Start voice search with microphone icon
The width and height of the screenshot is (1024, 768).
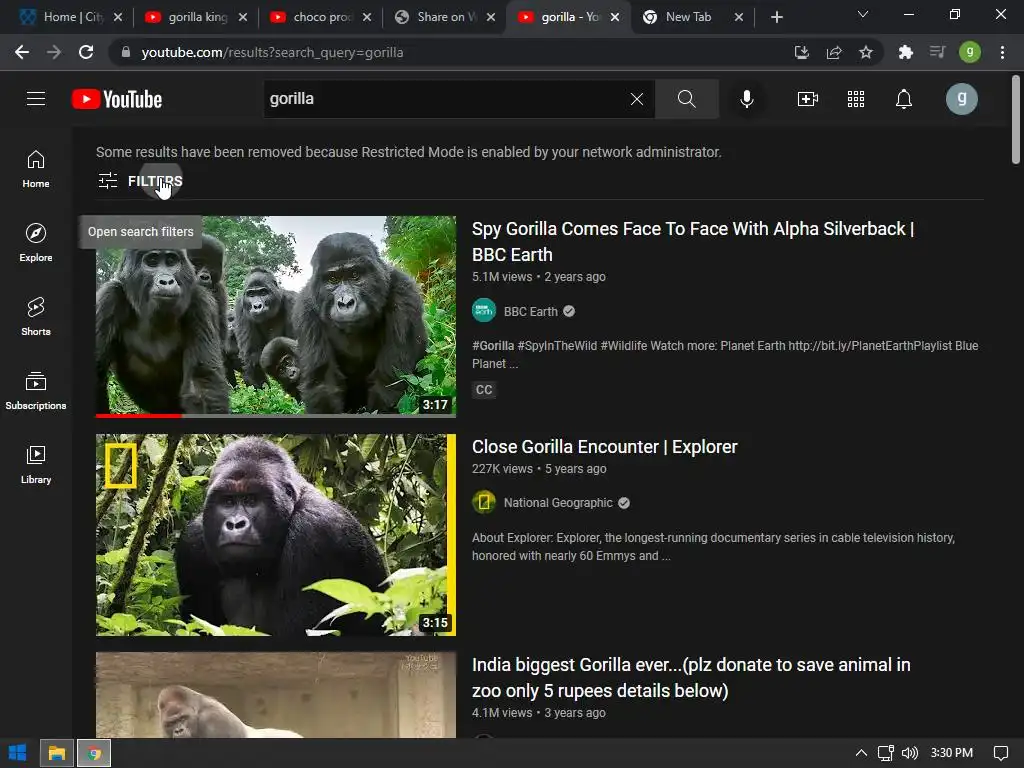(746, 99)
